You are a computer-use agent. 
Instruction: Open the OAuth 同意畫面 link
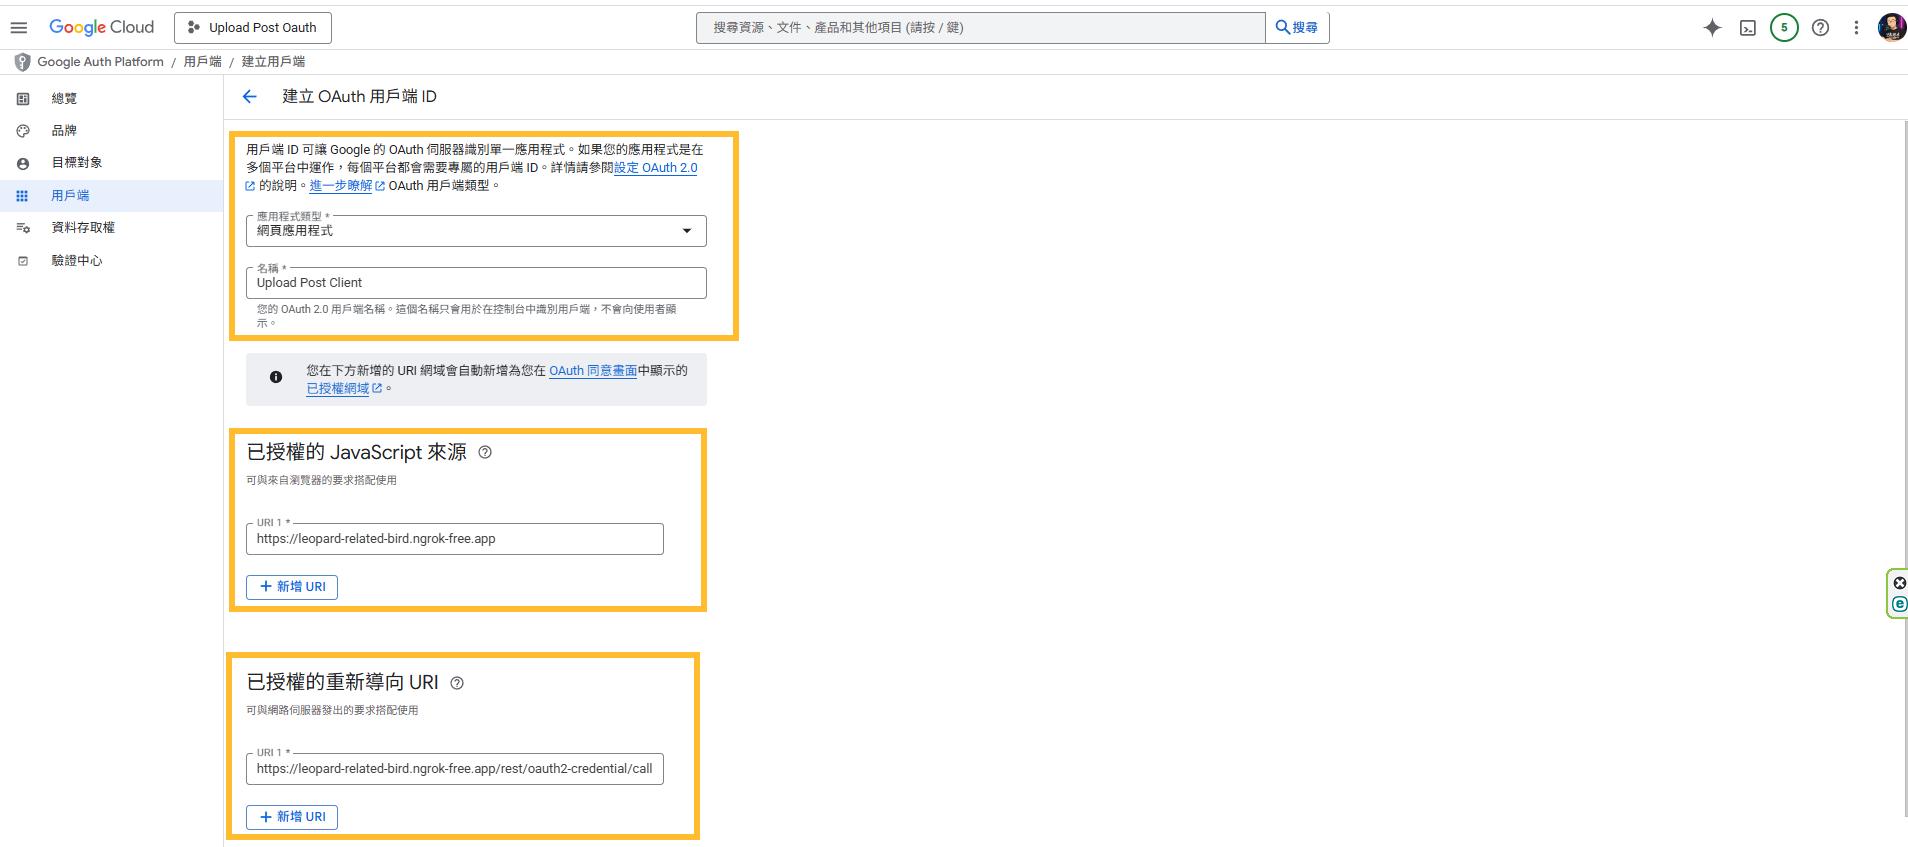pos(593,370)
